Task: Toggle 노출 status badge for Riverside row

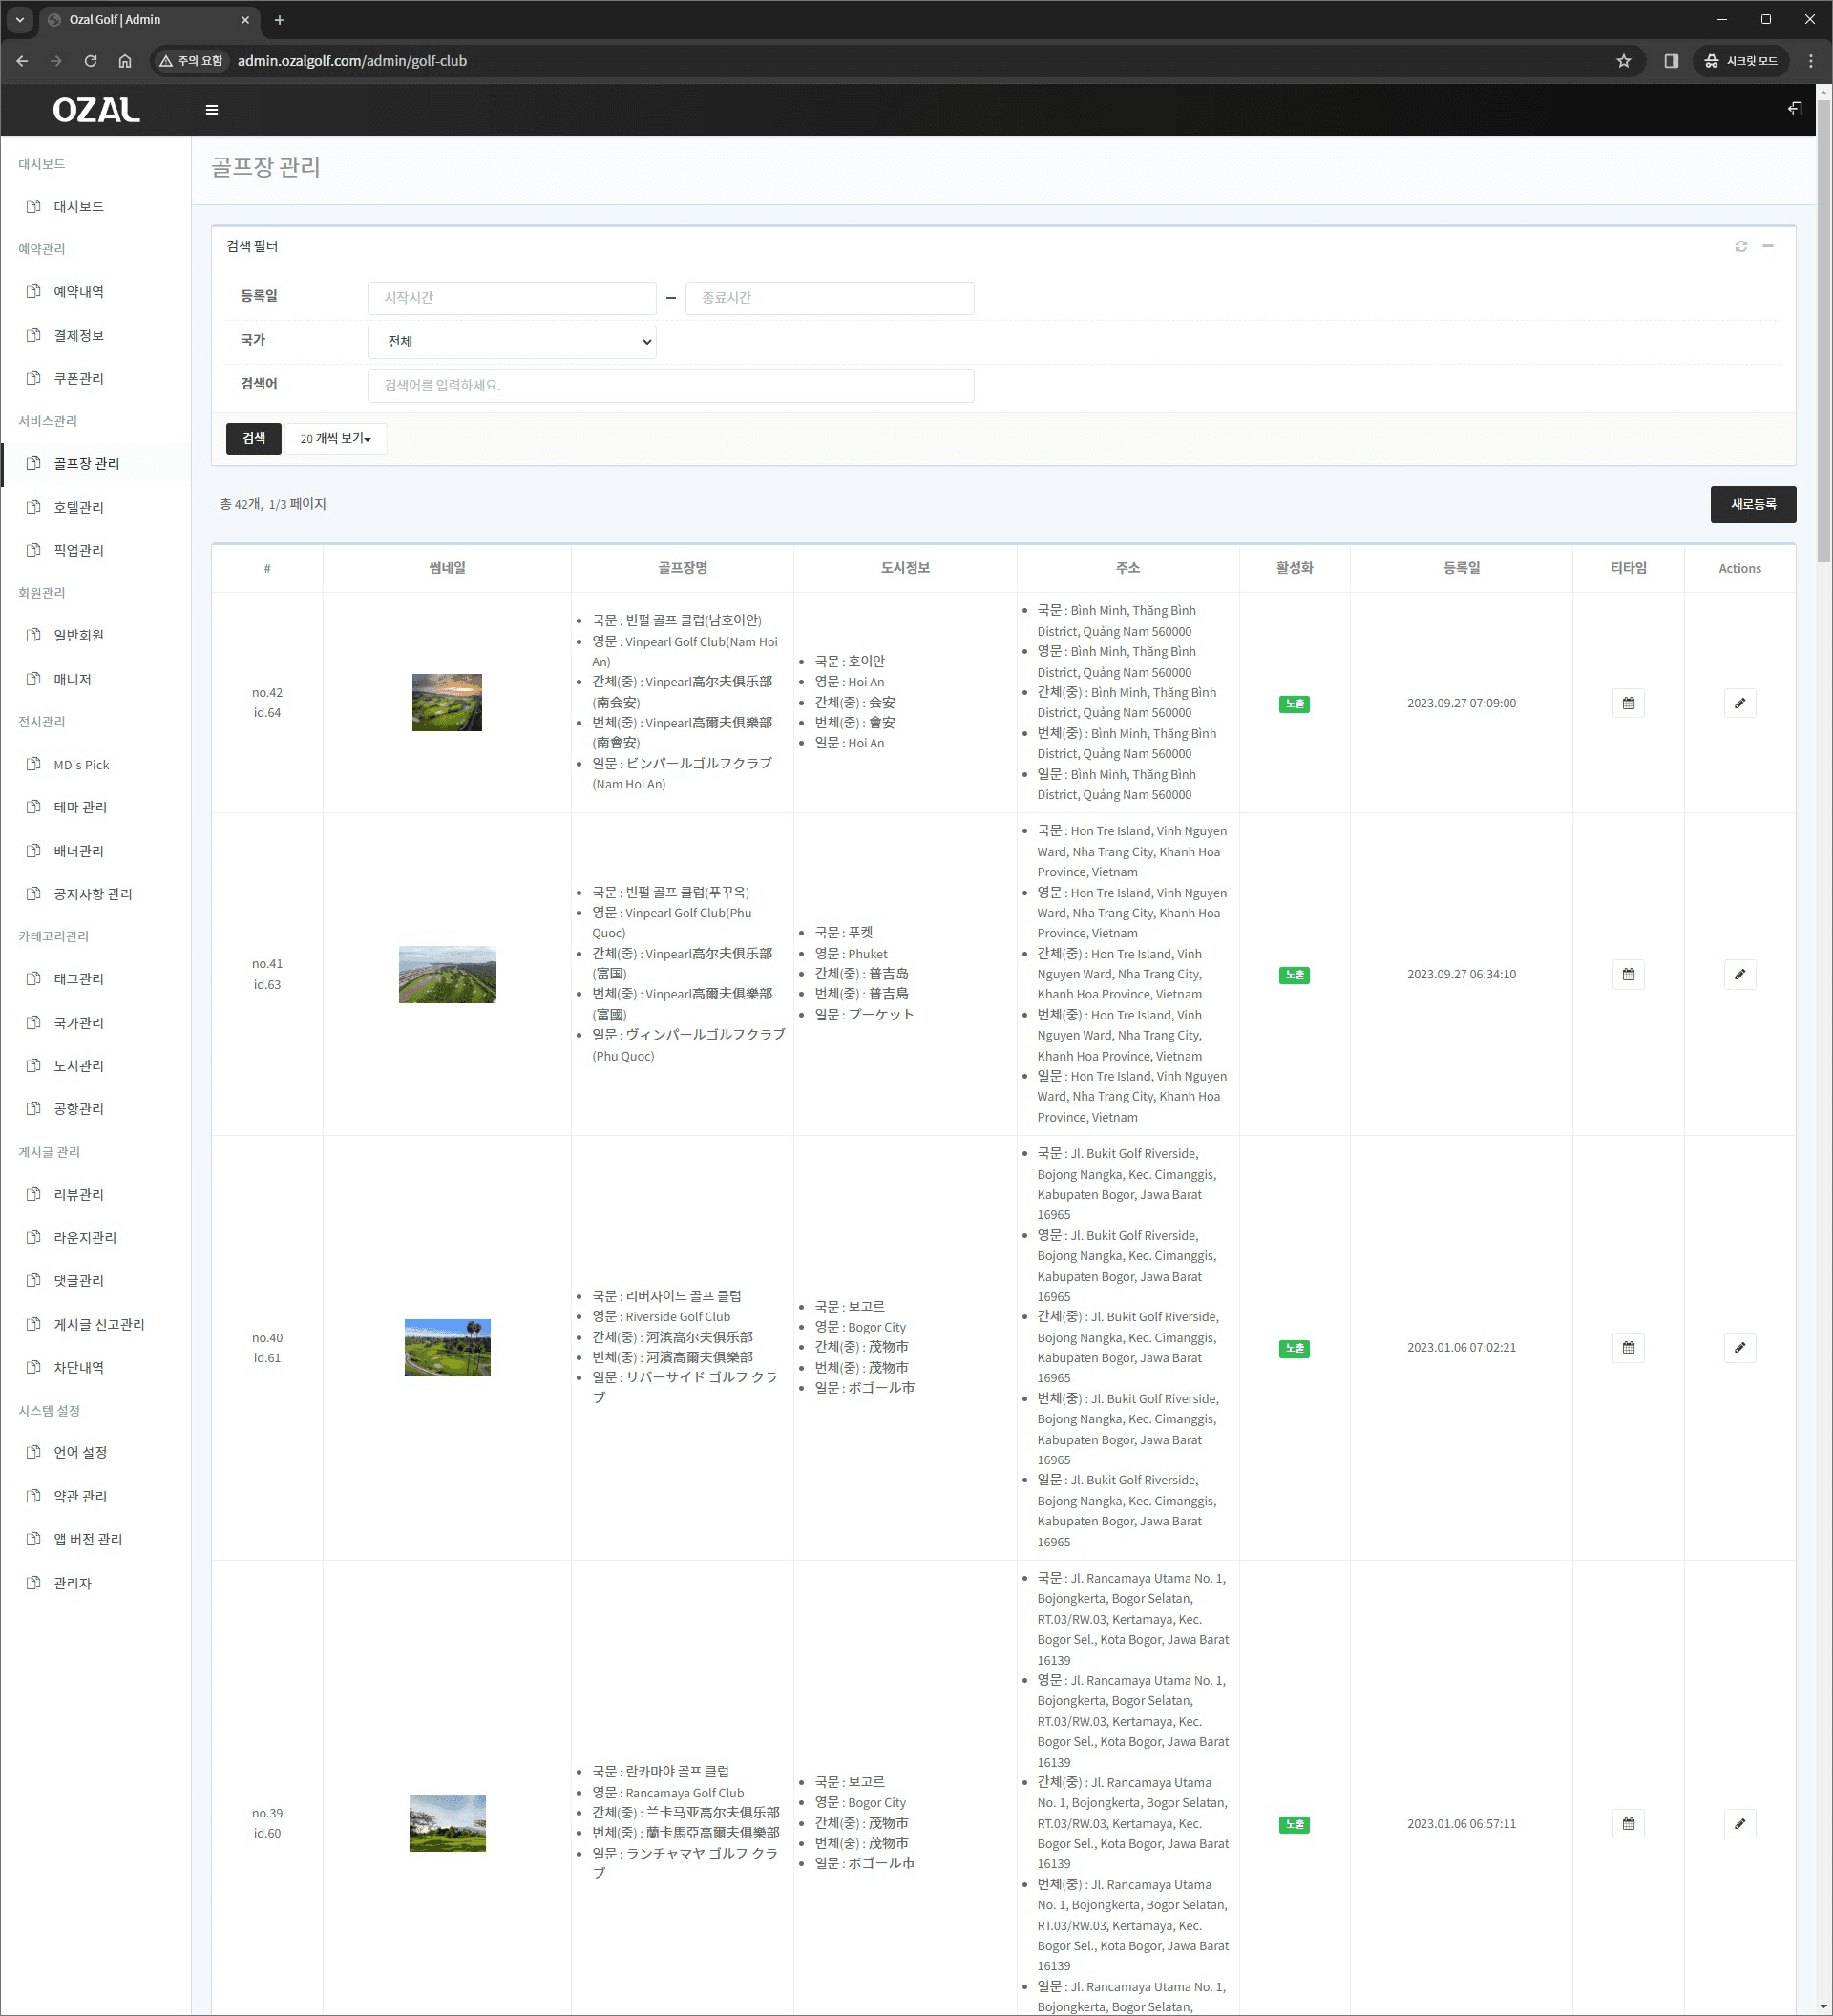Action: 1294,1348
